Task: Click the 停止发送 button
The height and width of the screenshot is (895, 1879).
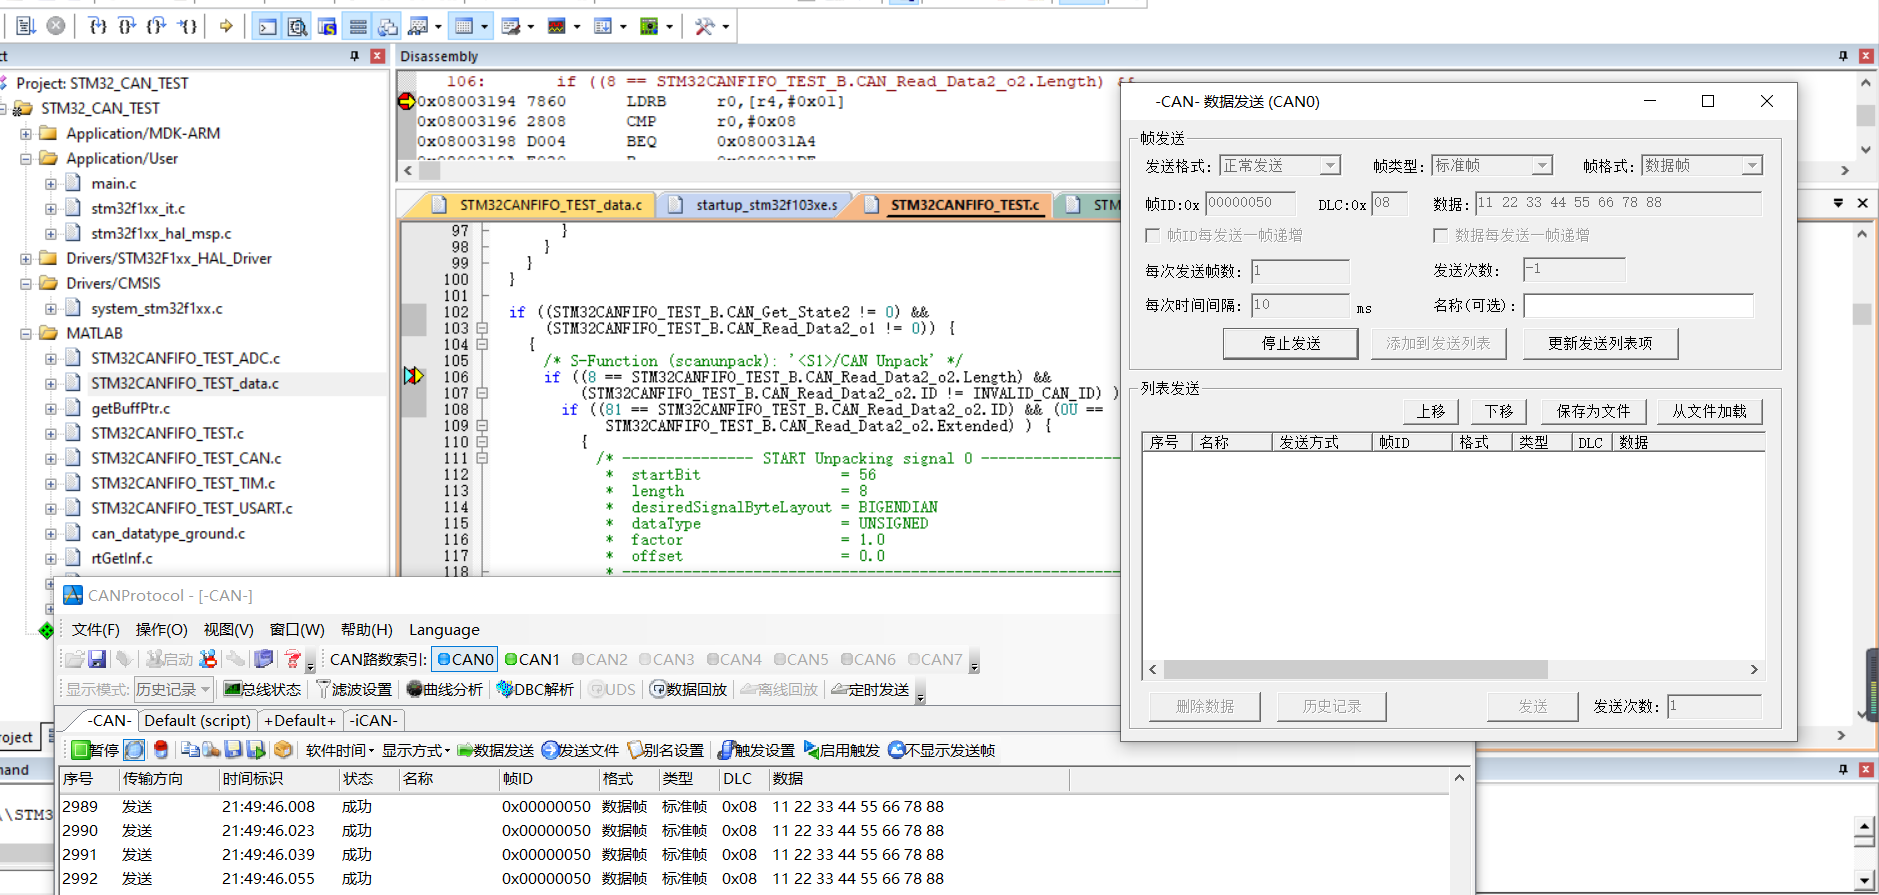Action: click(x=1290, y=343)
